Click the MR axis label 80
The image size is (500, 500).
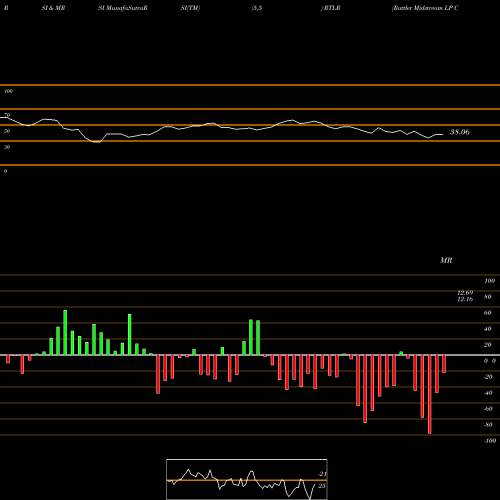(x=488, y=297)
